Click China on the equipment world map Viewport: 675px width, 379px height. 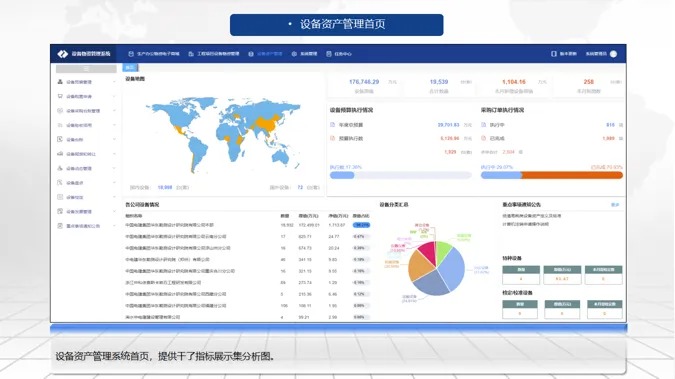[267, 124]
